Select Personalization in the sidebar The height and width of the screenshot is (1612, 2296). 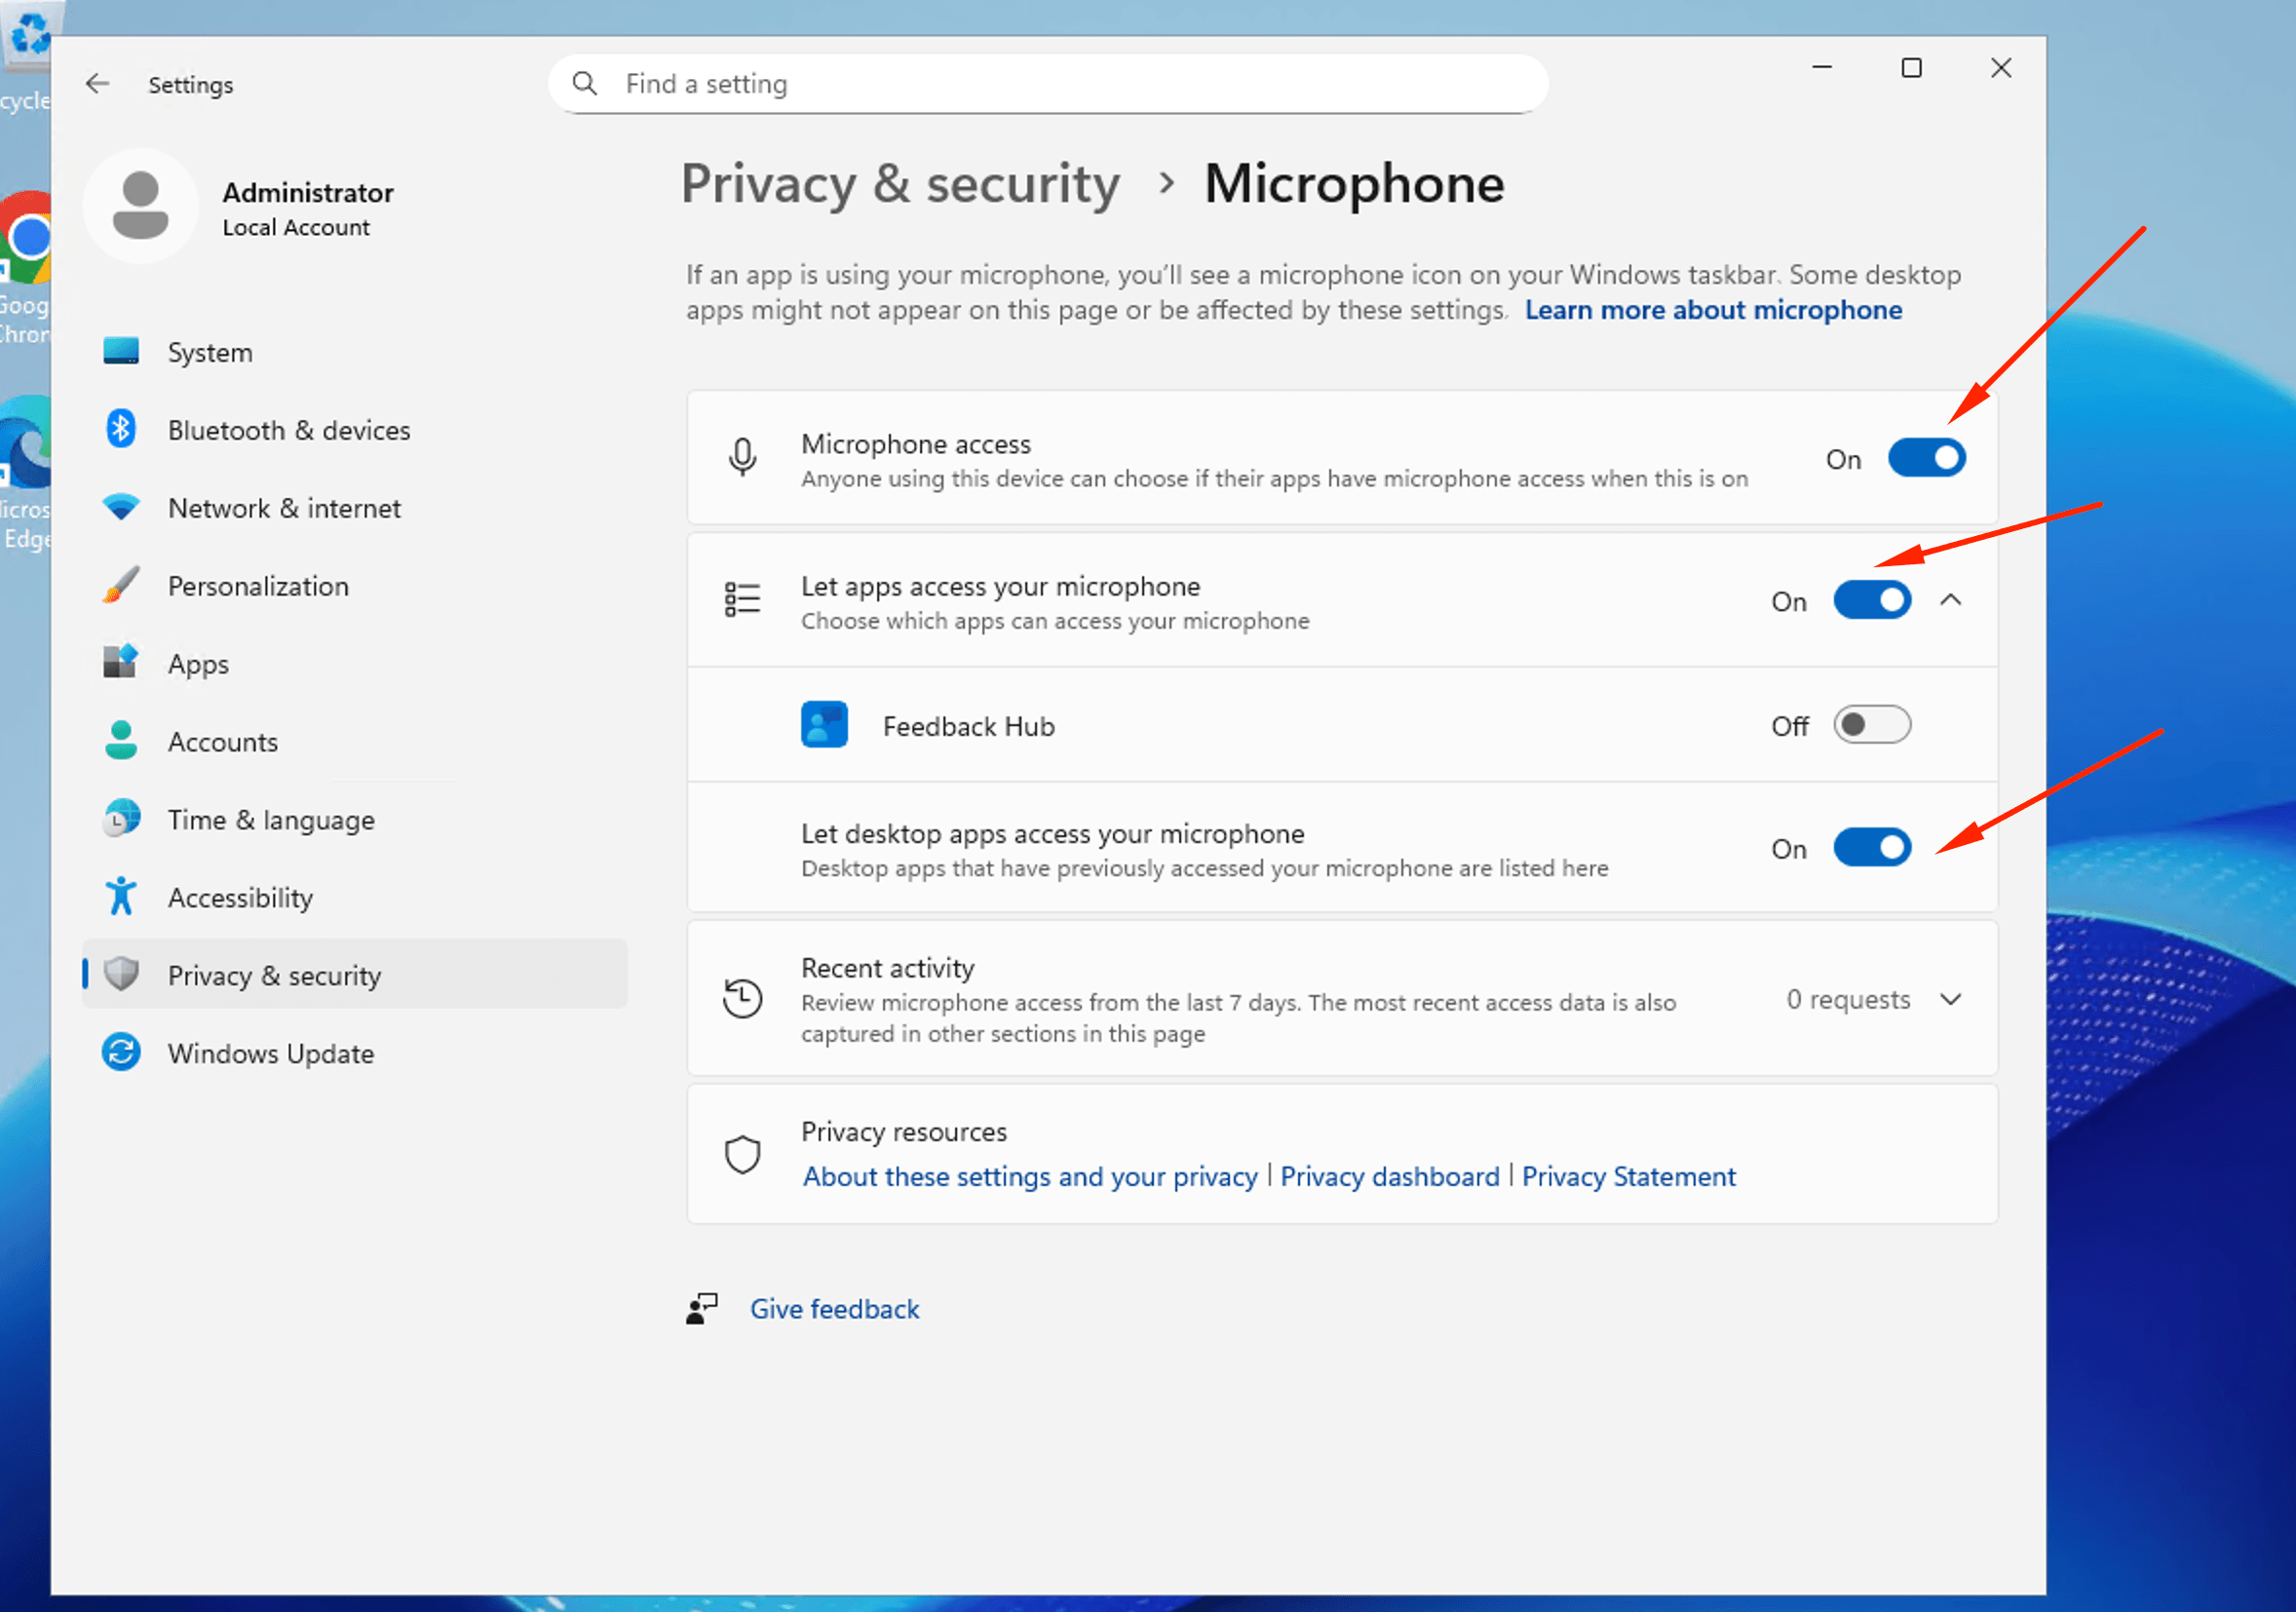click(355, 586)
